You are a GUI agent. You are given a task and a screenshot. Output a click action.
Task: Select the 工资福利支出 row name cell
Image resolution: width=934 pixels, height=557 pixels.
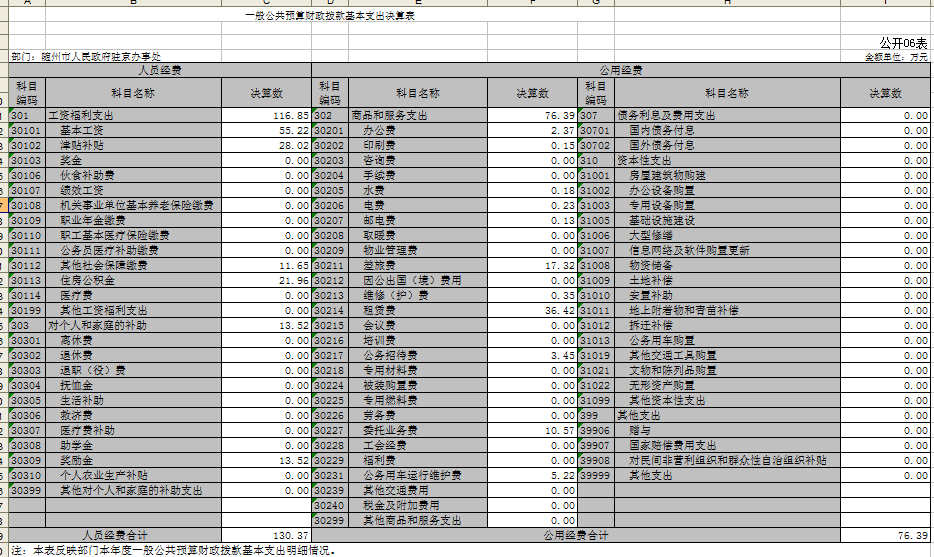[x=132, y=116]
